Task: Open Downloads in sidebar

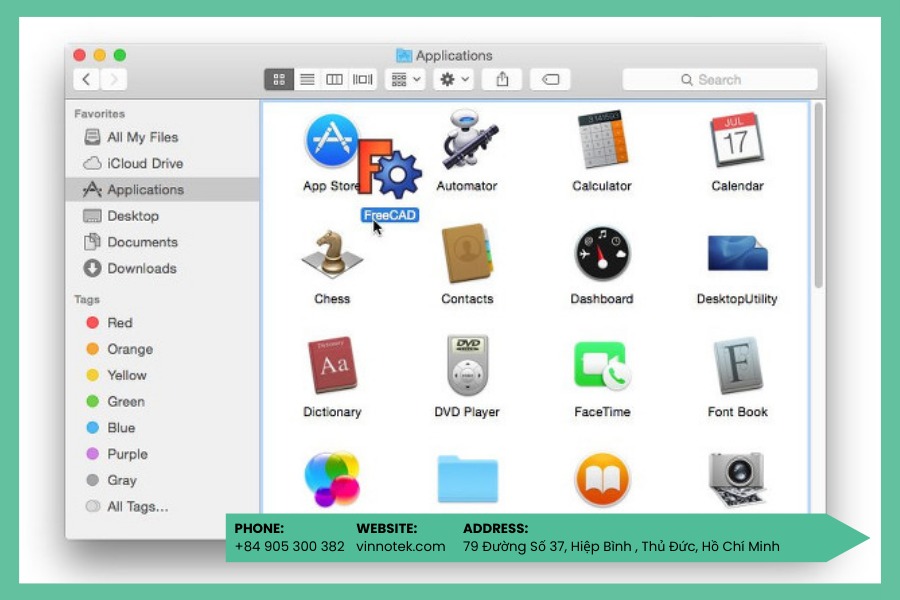Action: pyautogui.click(x=162, y=268)
